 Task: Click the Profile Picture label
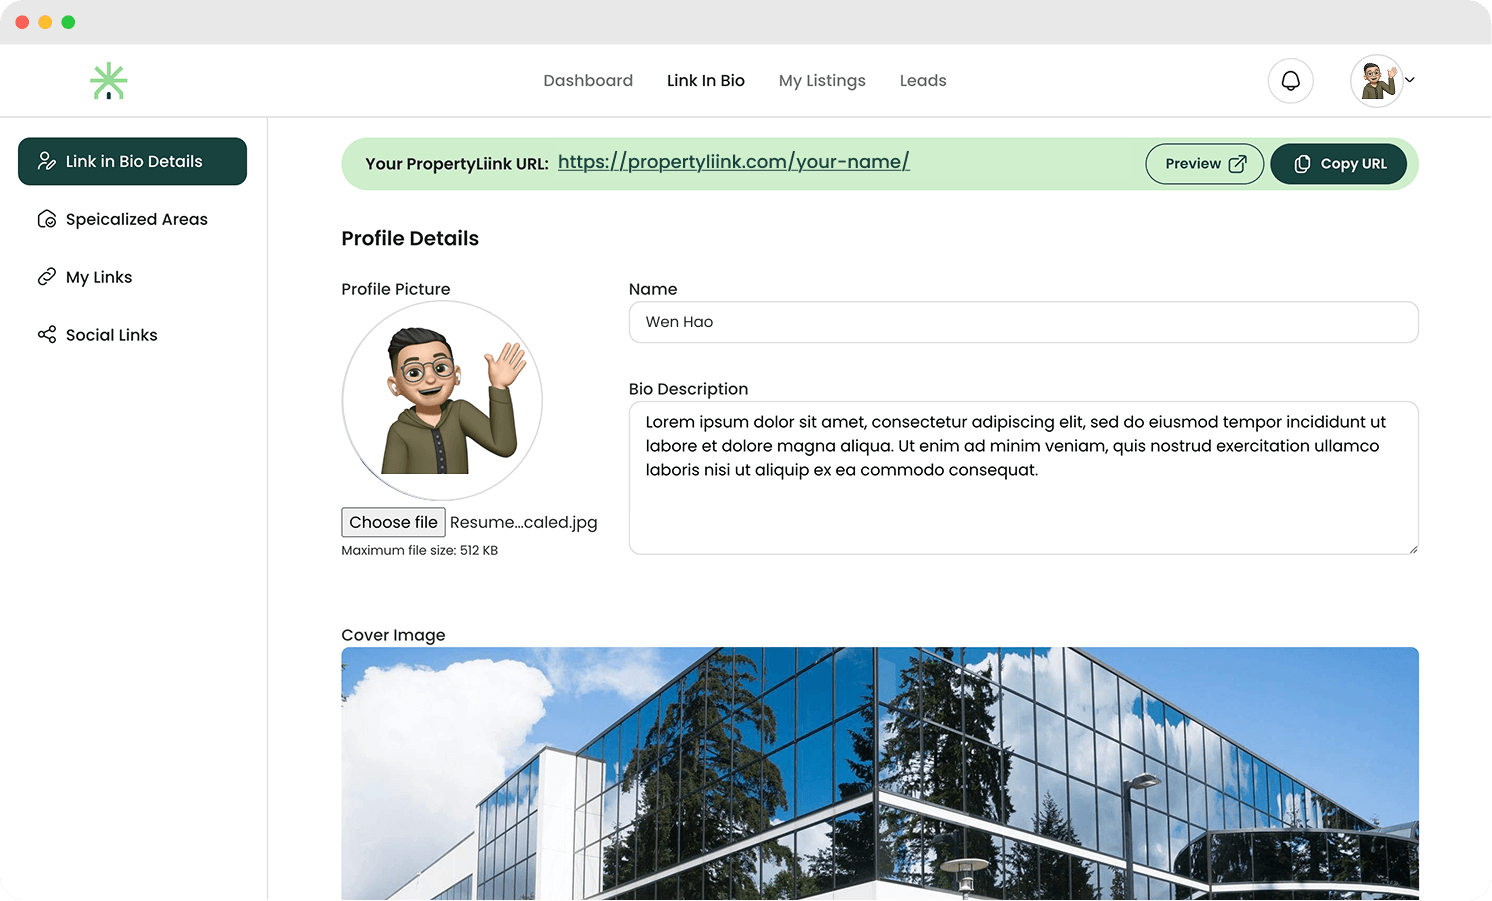(395, 289)
